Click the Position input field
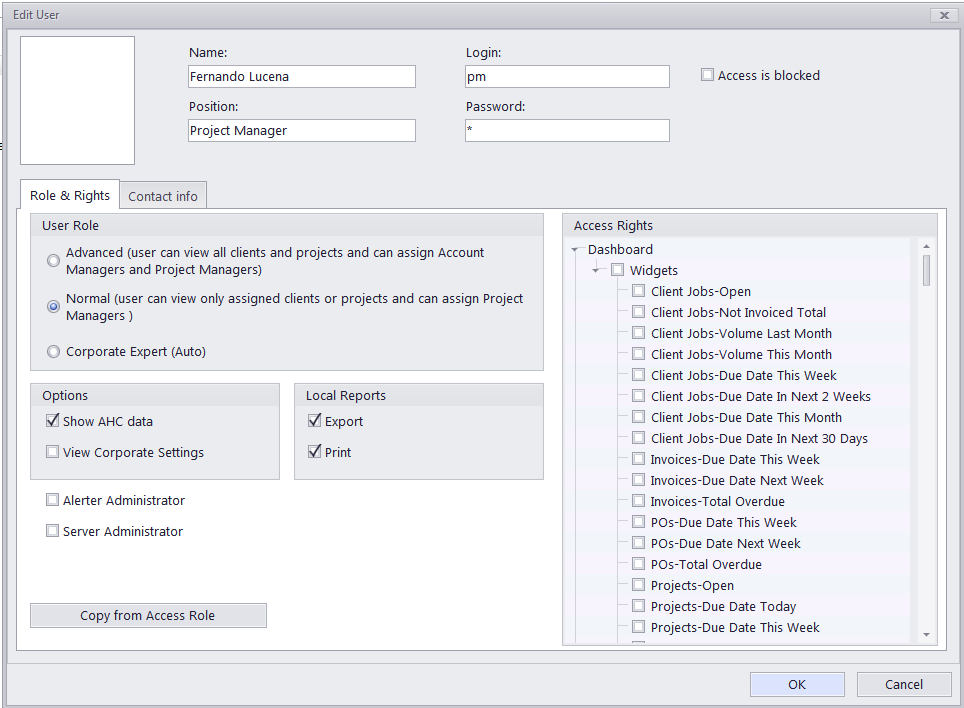The width and height of the screenshot is (964, 708). 302,130
